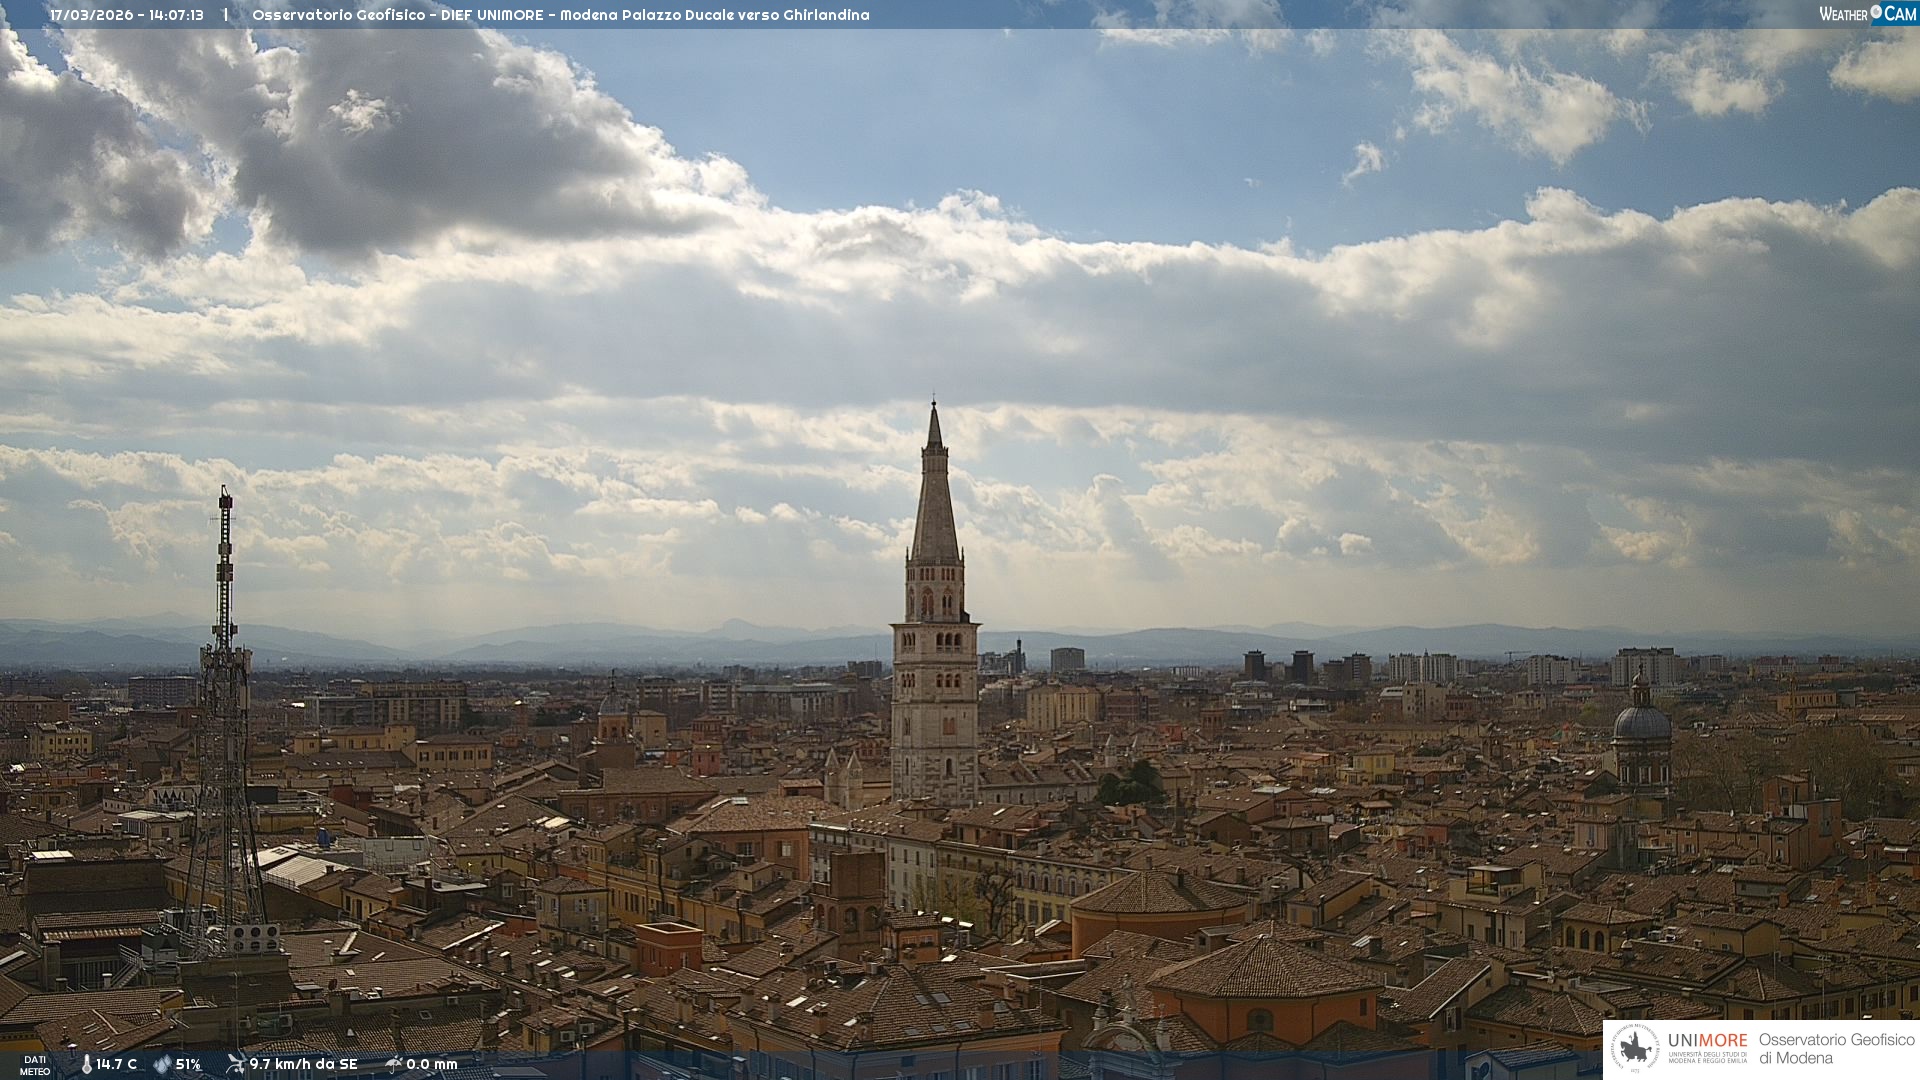Click the blue globe in WeatherCAM logo

(x=1876, y=12)
